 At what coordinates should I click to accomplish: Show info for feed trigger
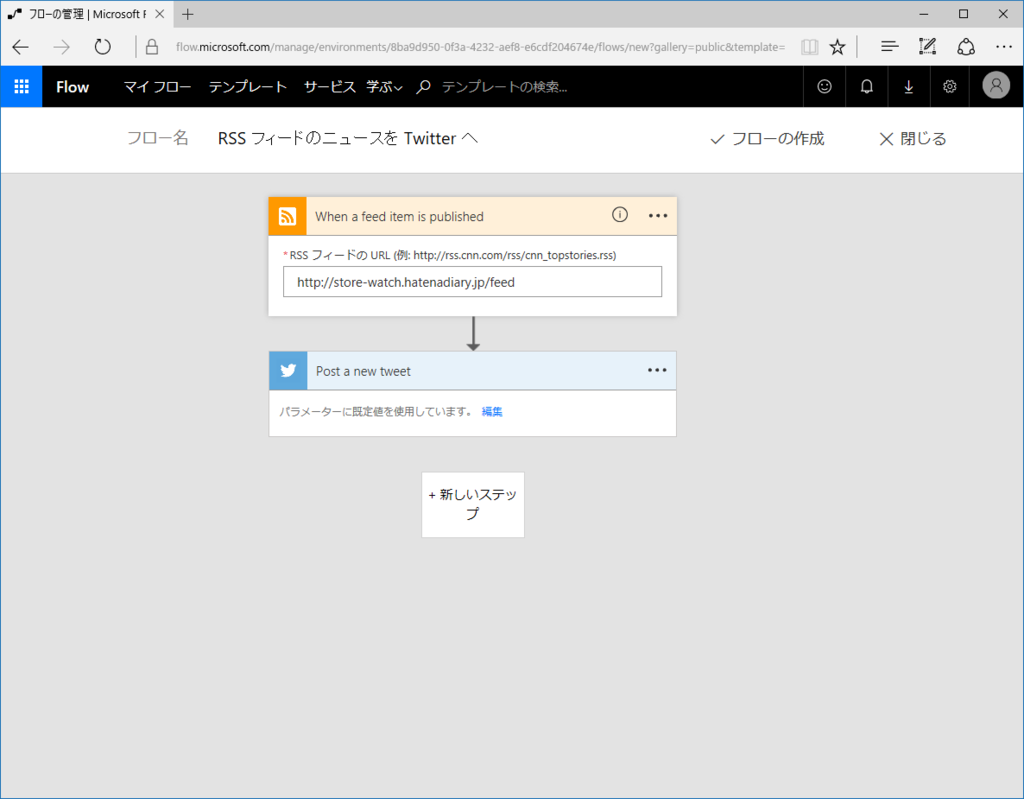coord(620,215)
